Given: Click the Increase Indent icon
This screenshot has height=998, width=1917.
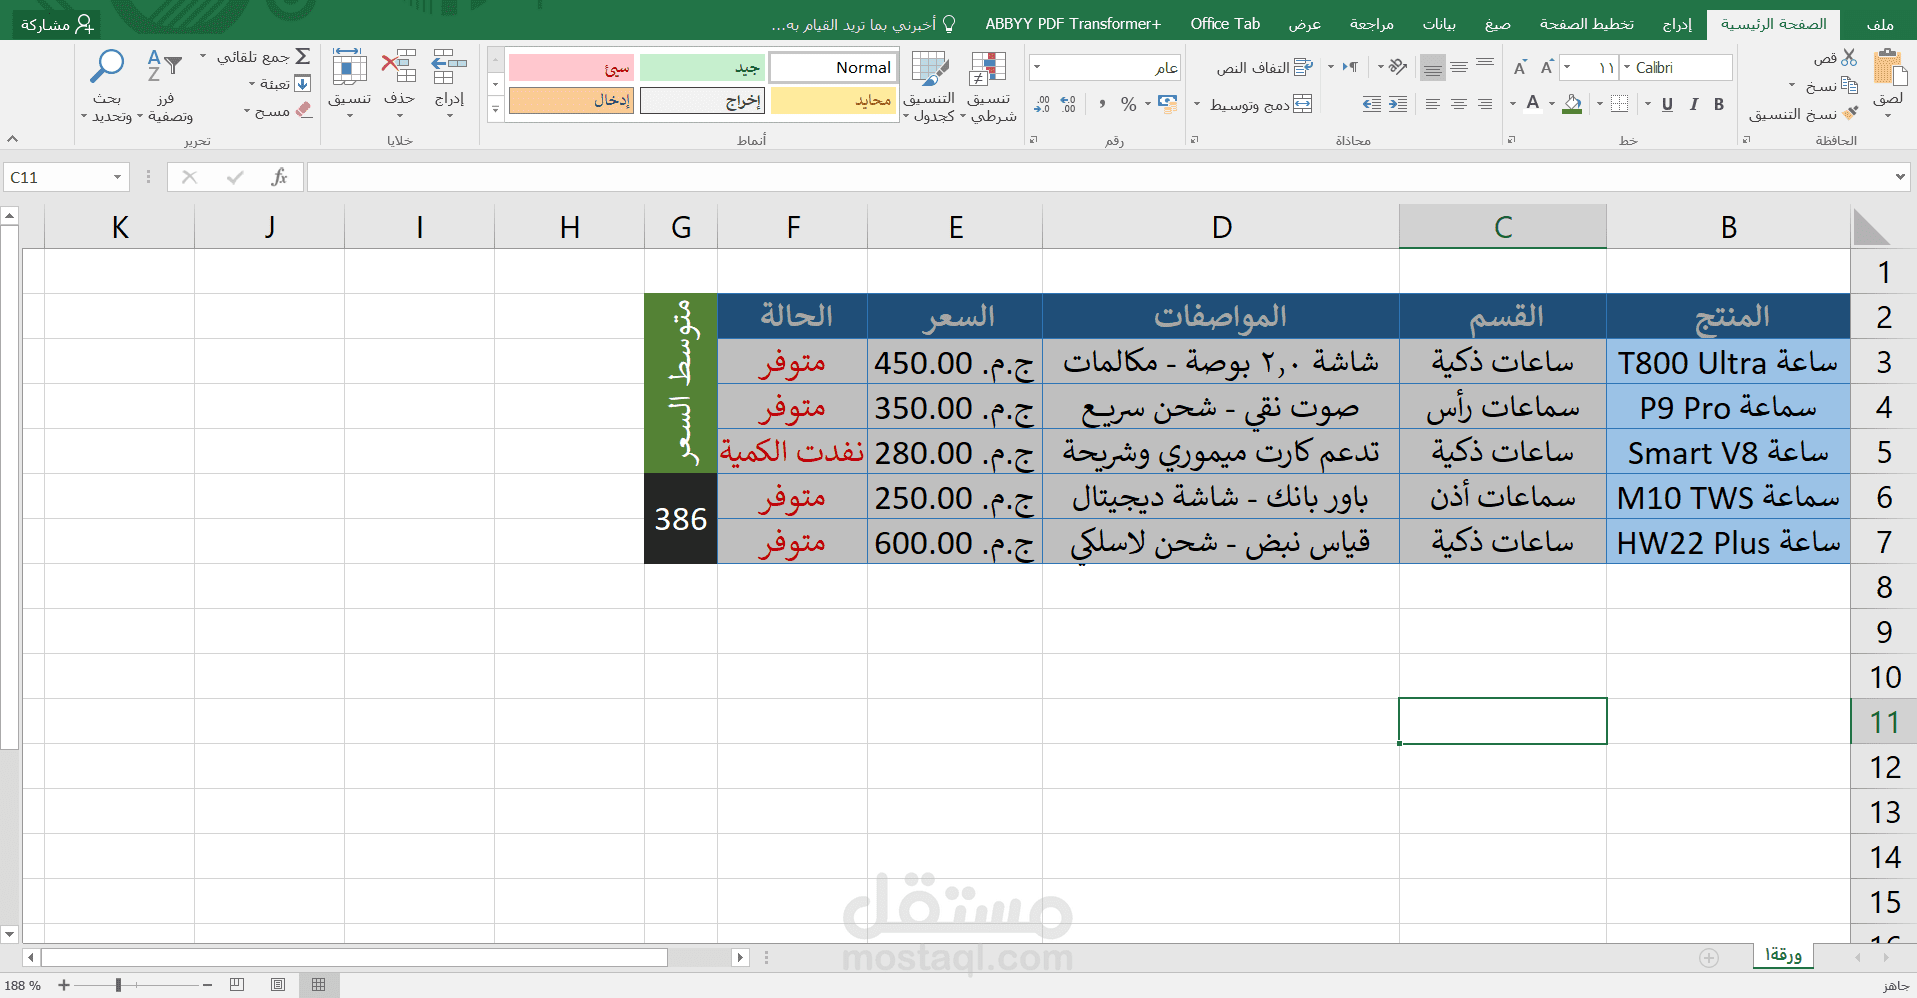Looking at the screenshot, I should pyautogui.click(x=1372, y=104).
